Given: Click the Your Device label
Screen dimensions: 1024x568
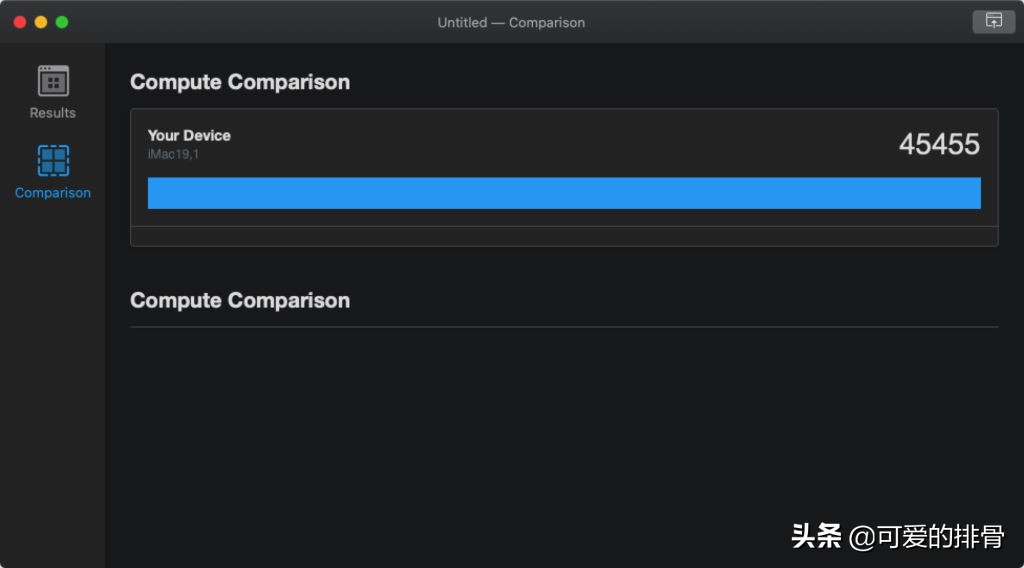Looking at the screenshot, I should click(189, 135).
